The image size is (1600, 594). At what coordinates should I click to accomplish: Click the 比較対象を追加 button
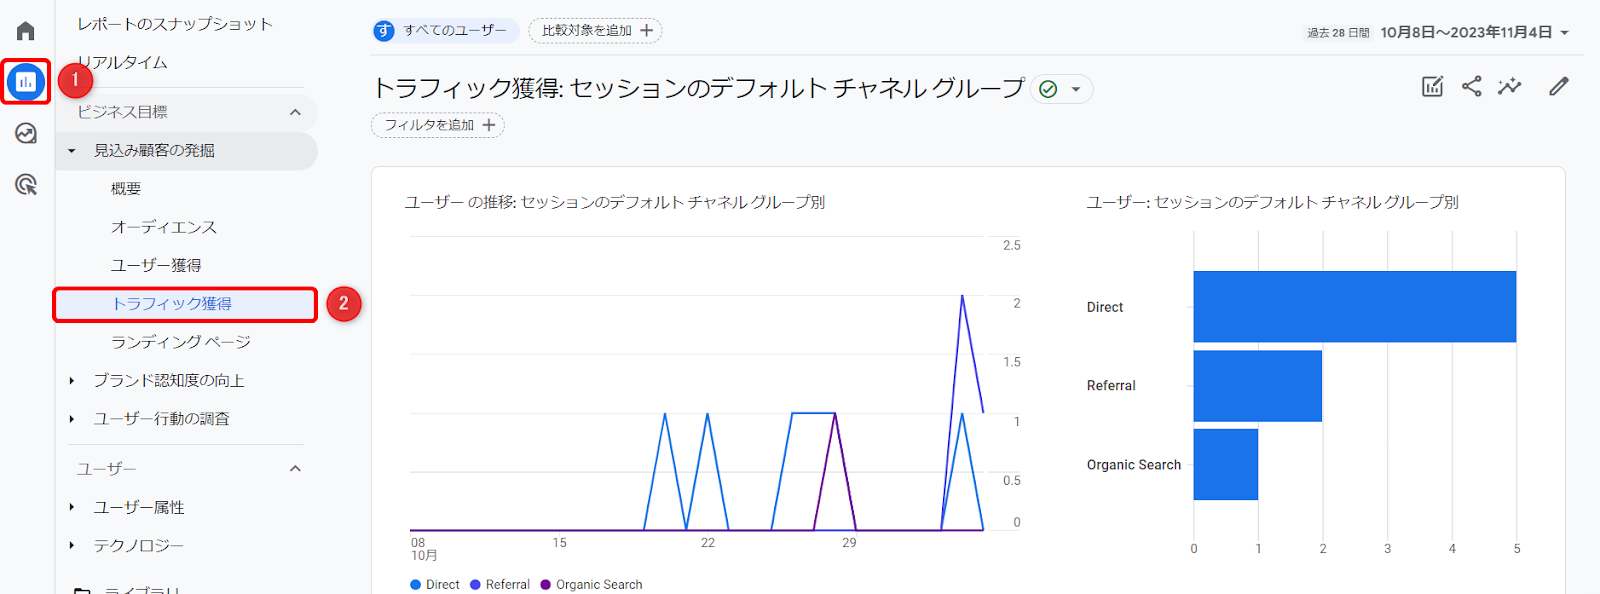(x=595, y=31)
